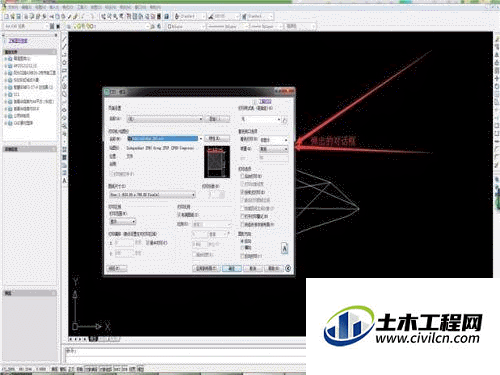Click the plot style table edit icon

(x=285, y=120)
